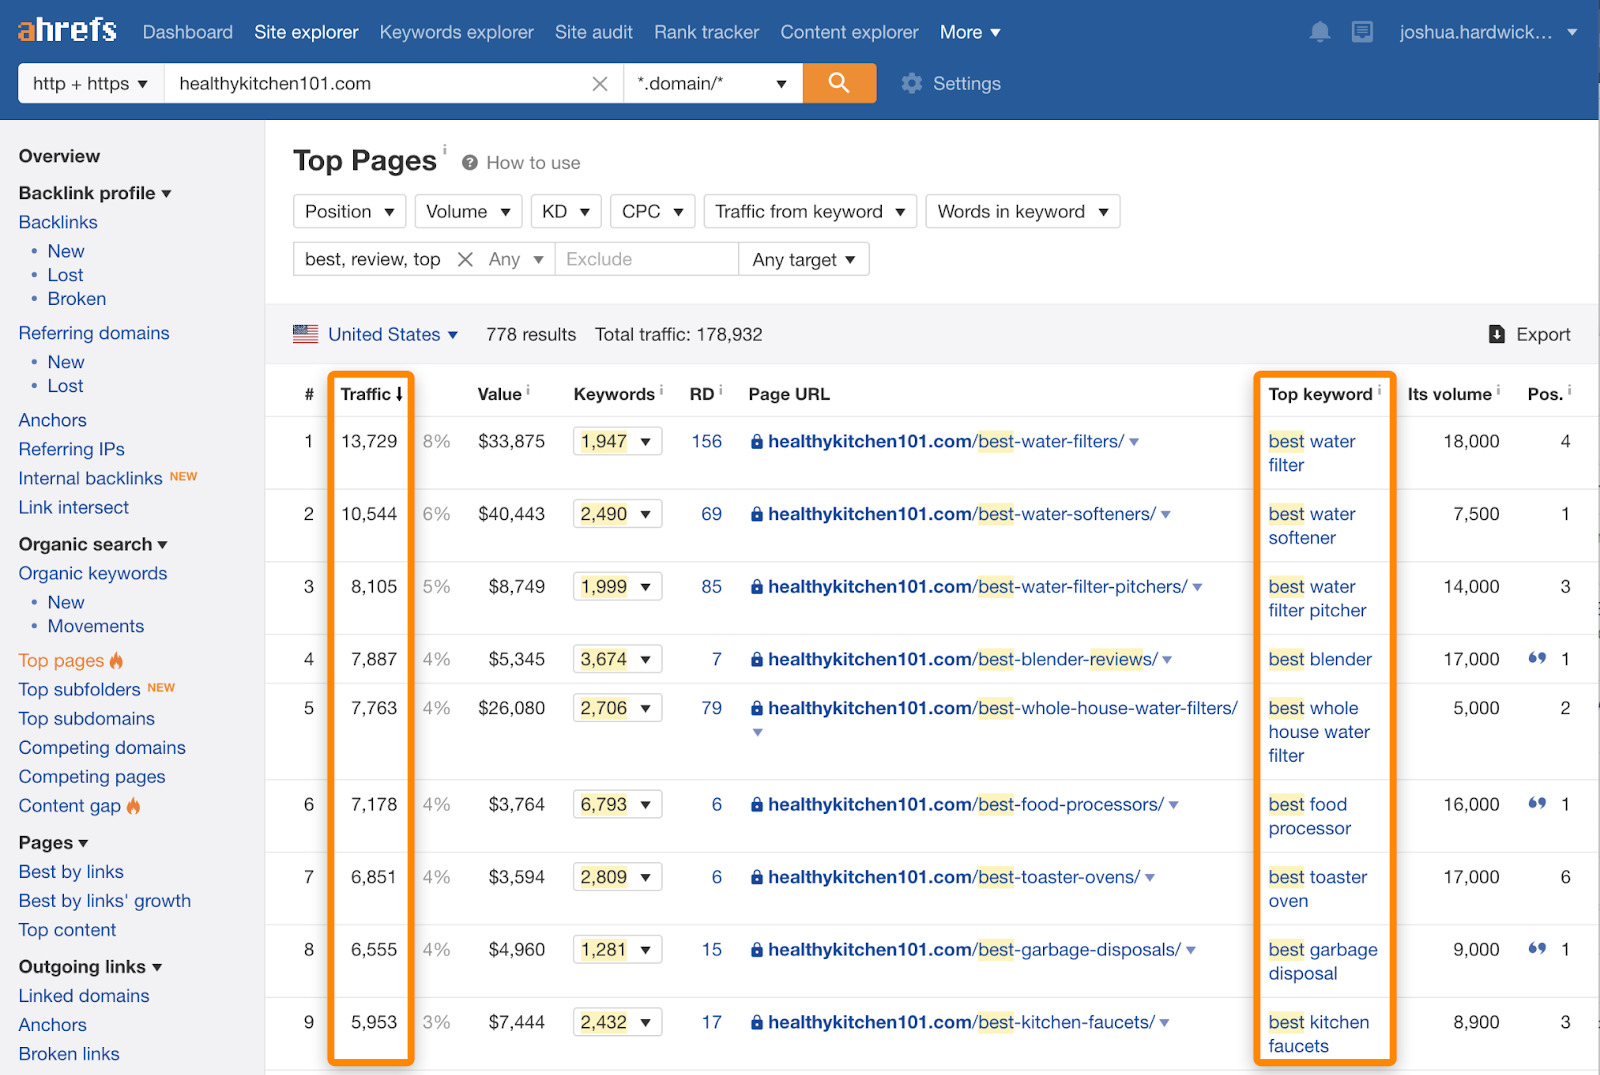
Task: Open the Keywords explorer menu item
Action: (x=456, y=31)
